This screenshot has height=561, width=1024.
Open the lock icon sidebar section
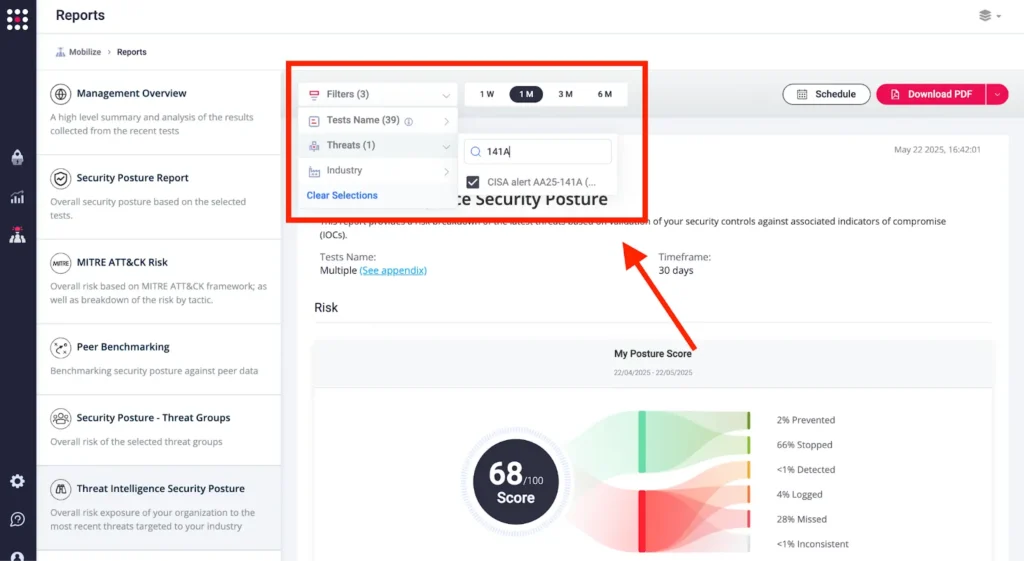pyautogui.click(x=17, y=158)
